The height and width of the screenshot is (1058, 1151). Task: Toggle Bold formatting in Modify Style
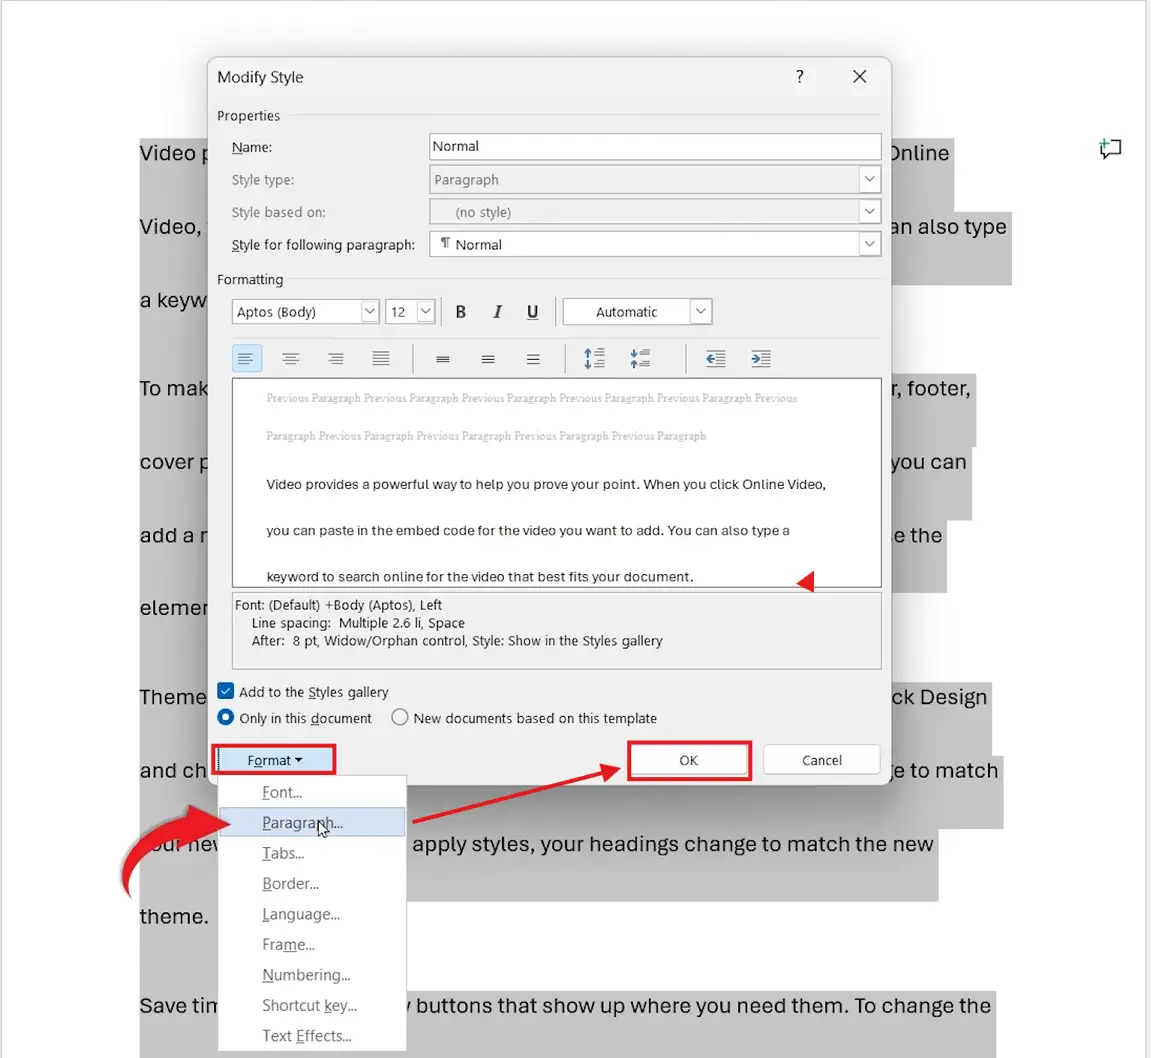tap(460, 312)
